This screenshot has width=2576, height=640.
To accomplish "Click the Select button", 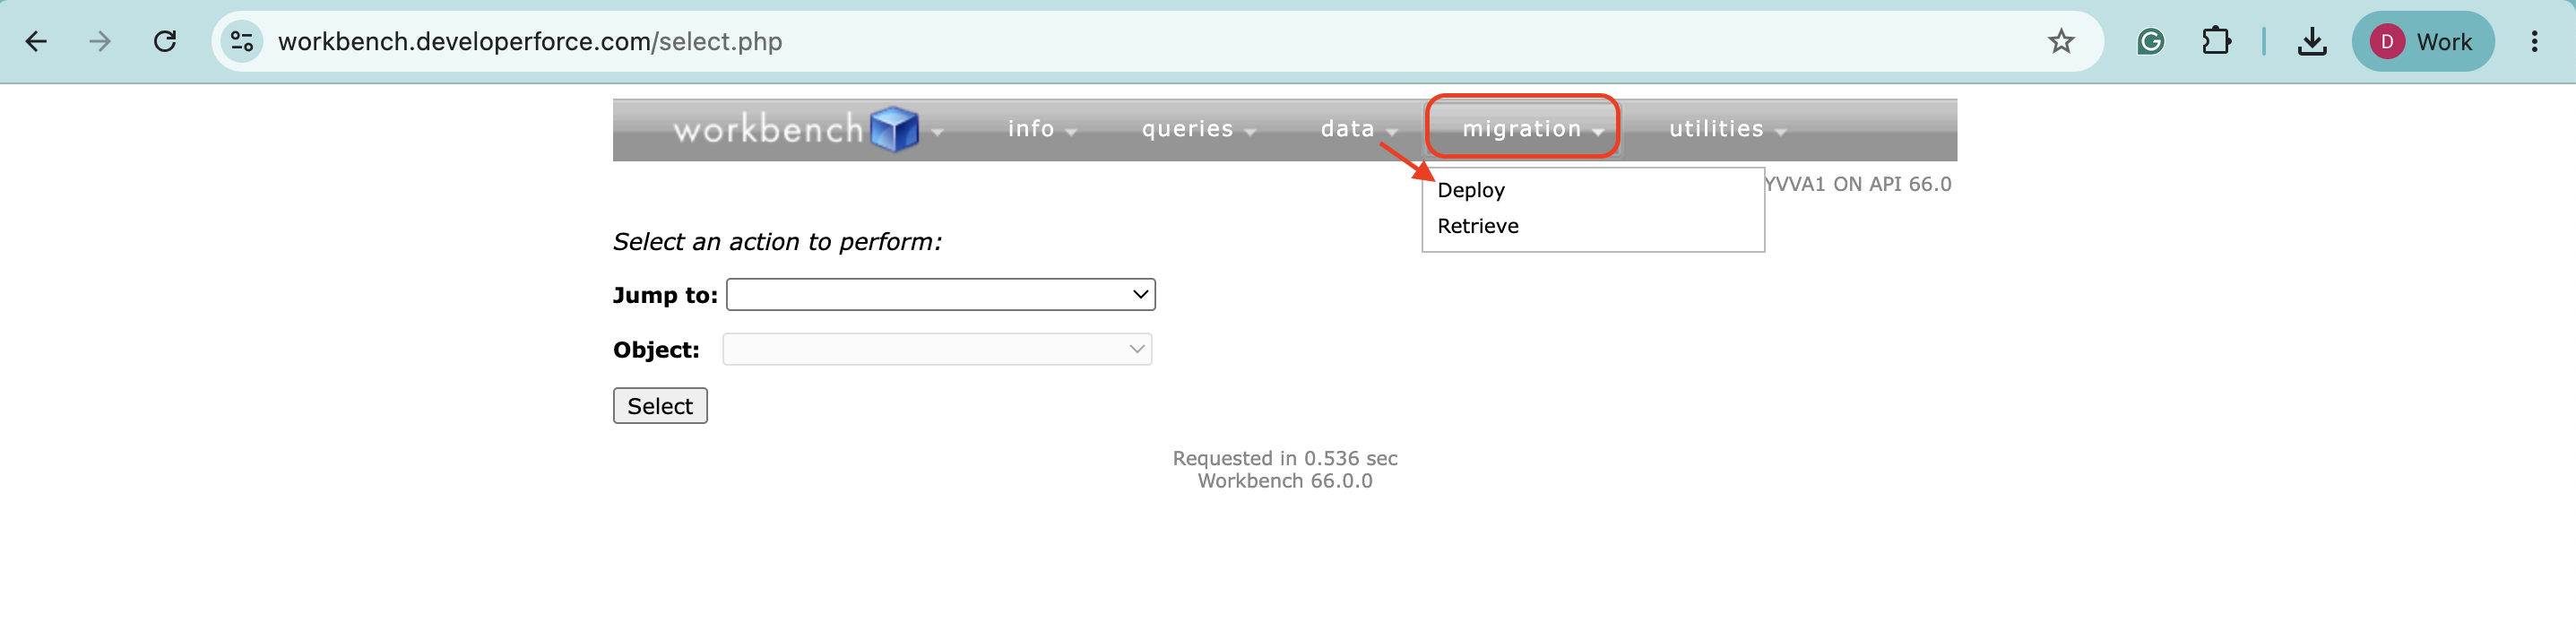I will pos(660,406).
